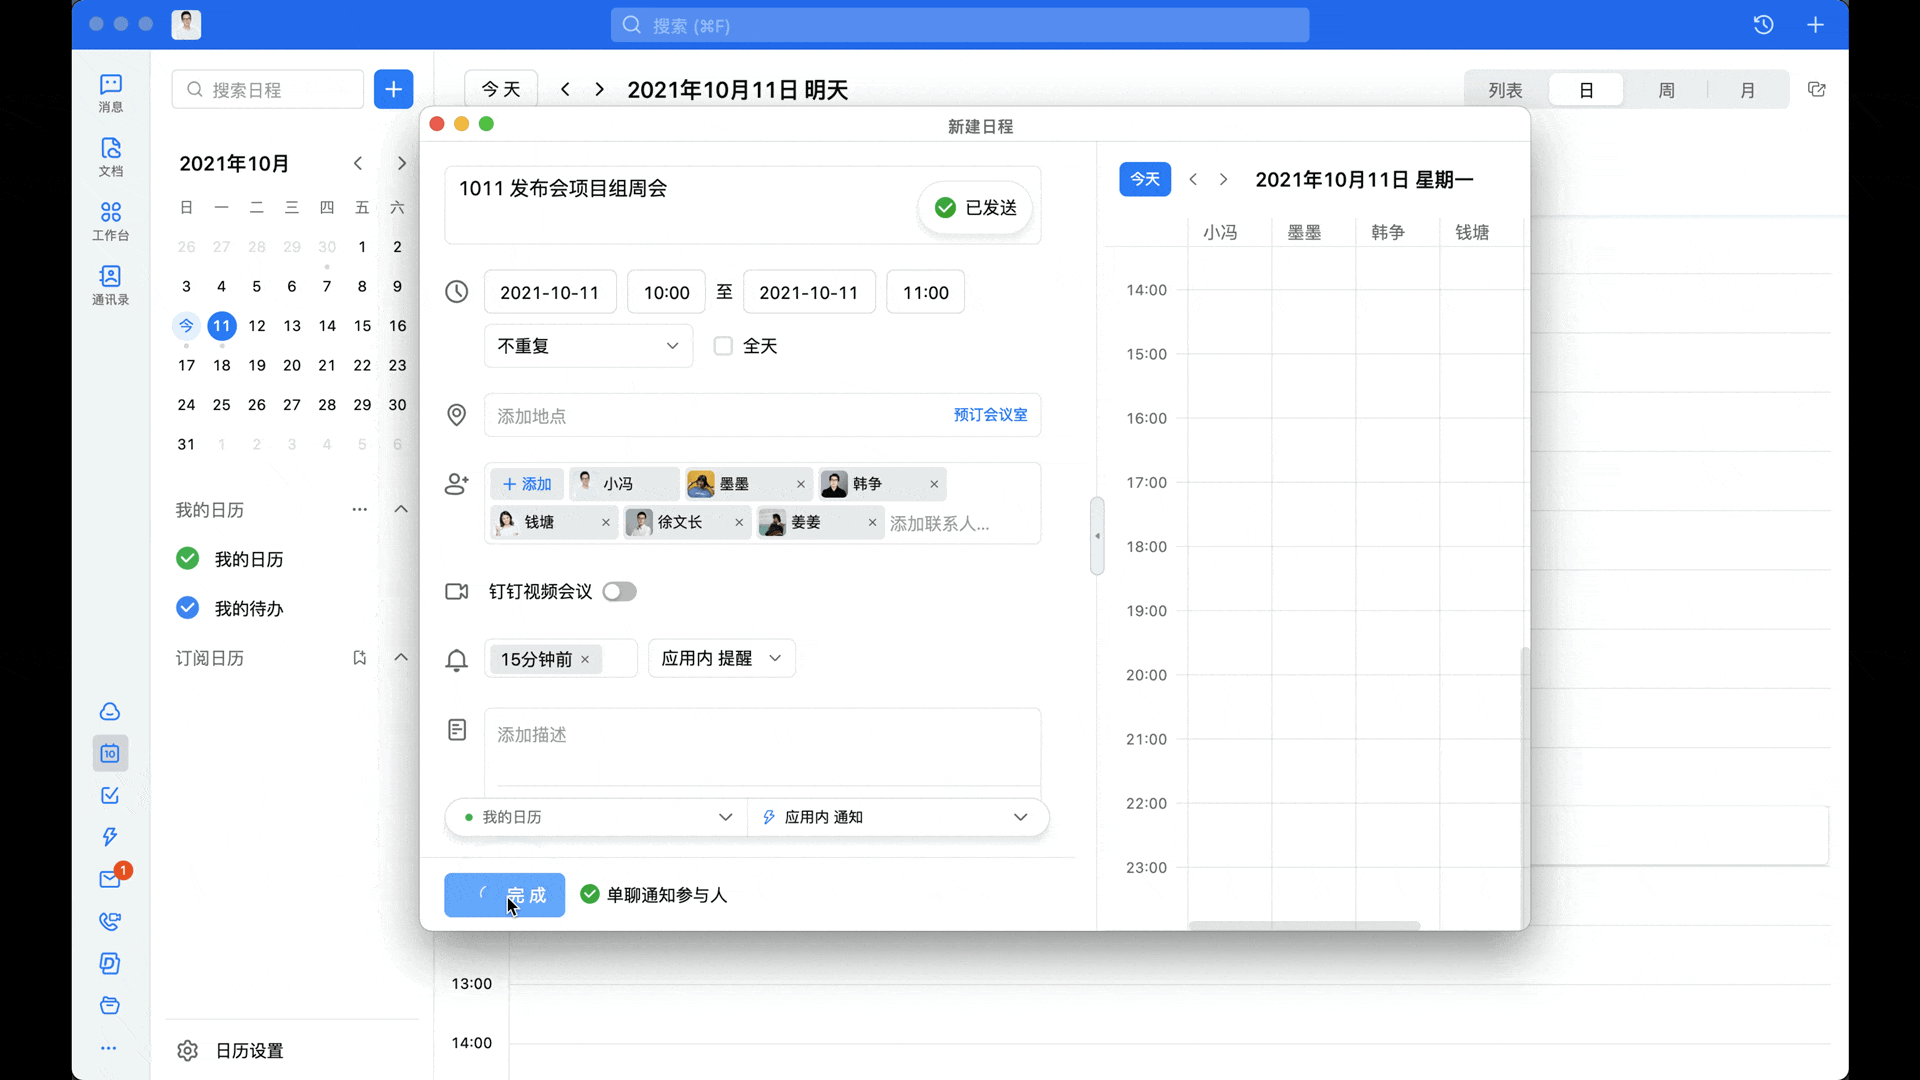
Task: Switch to the 周 week view tab
Action: point(1666,89)
